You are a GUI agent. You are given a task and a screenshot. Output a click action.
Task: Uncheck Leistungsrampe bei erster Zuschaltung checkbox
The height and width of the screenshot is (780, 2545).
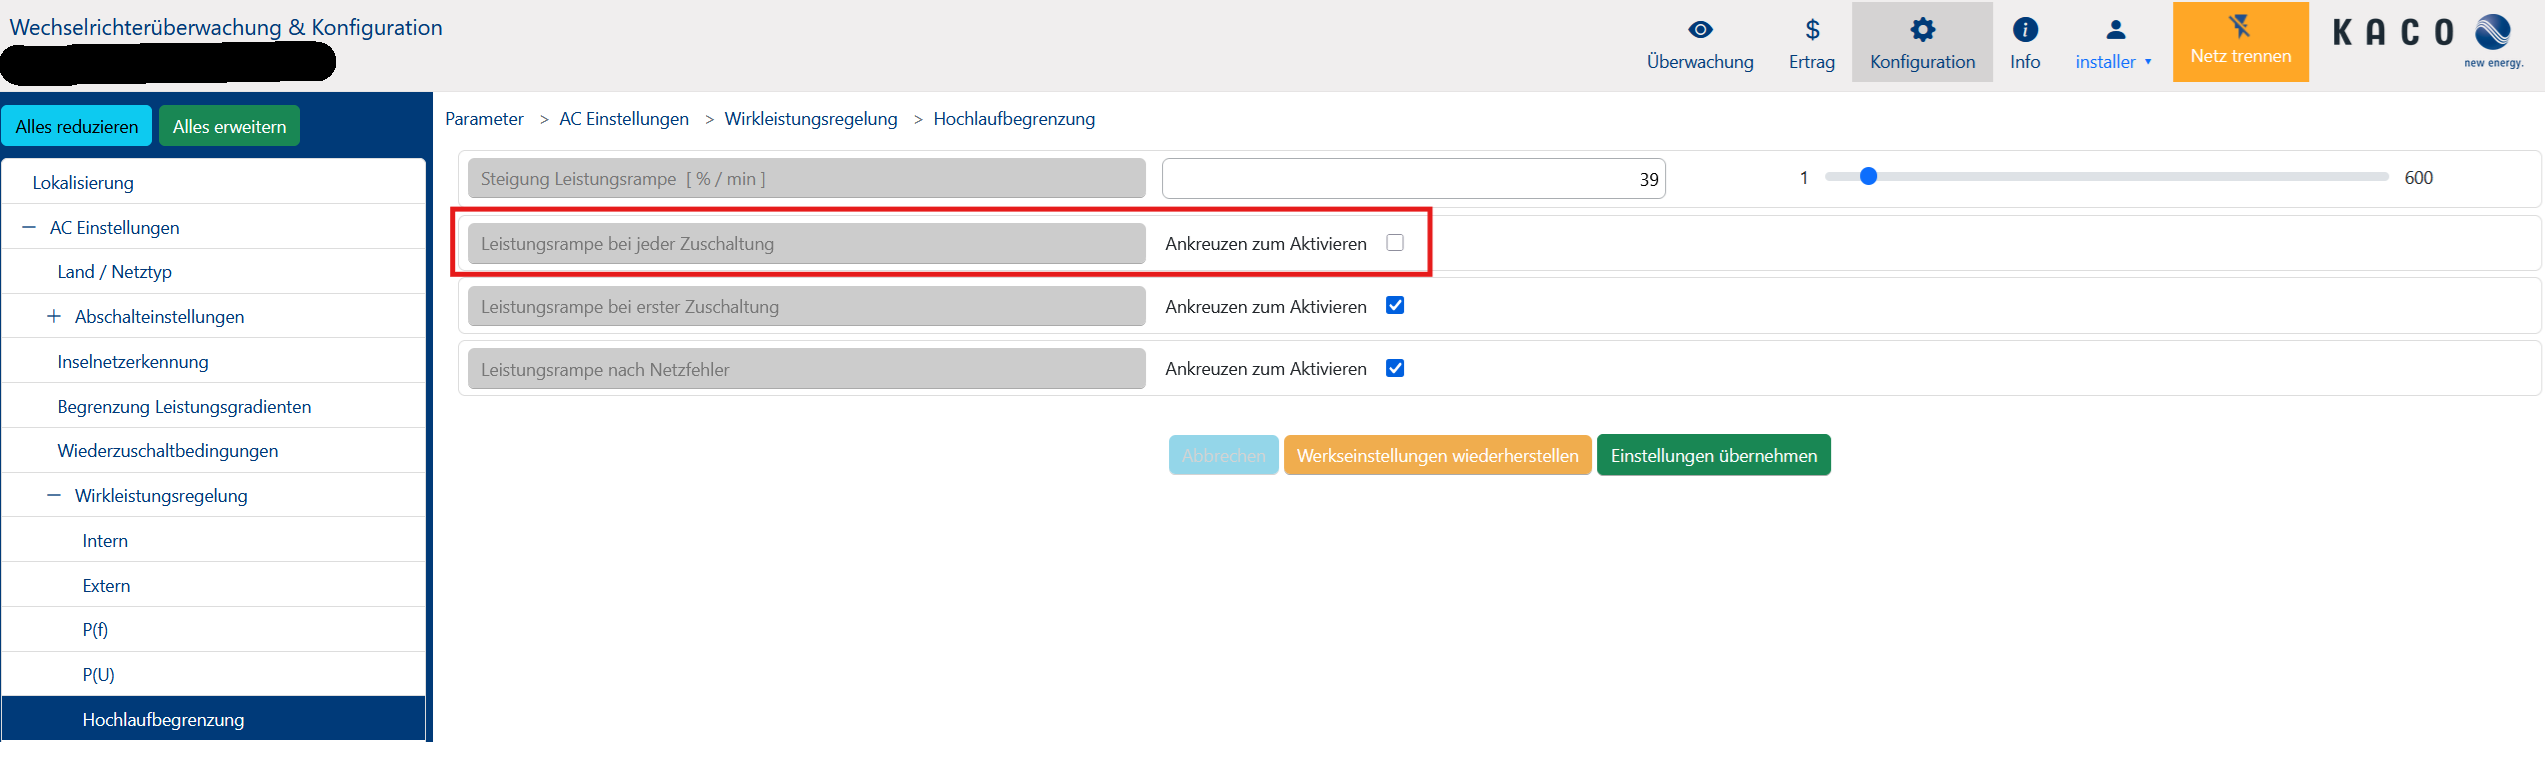[x=1395, y=306]
